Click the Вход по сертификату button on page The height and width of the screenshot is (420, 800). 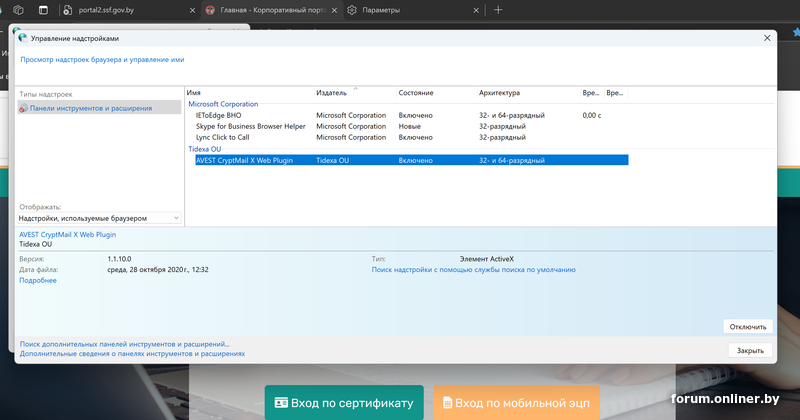coord(344,403)
